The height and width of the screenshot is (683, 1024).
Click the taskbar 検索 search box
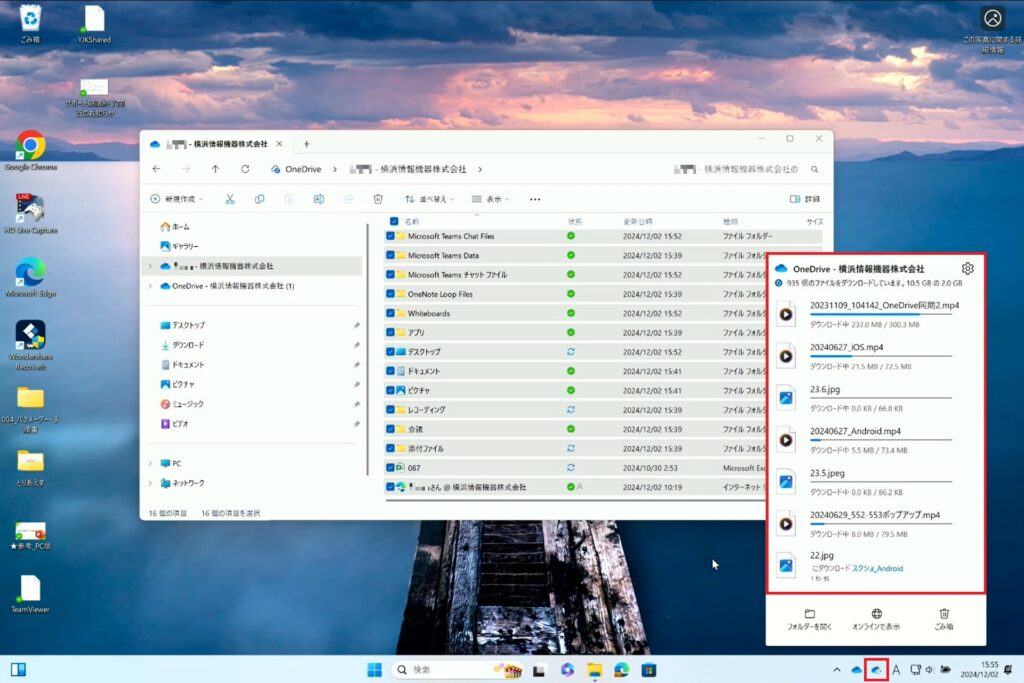coord(457,670)
